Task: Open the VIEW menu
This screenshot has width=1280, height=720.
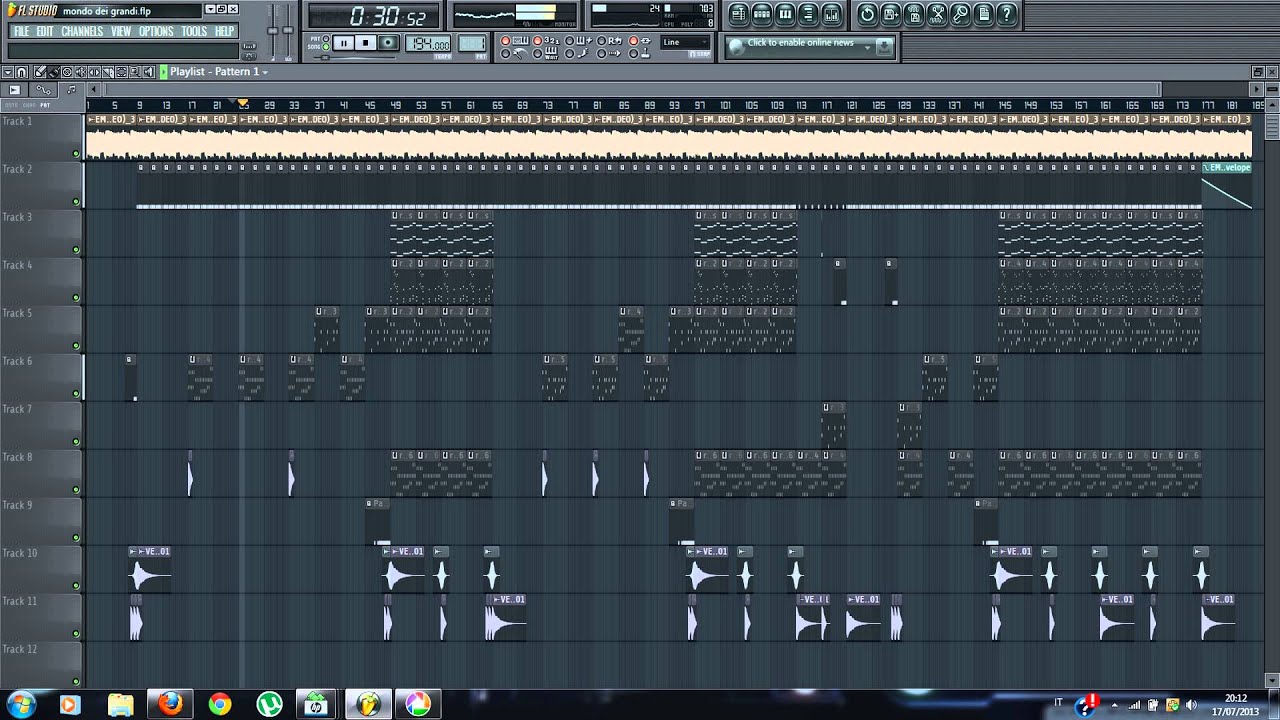Action: 121,31
